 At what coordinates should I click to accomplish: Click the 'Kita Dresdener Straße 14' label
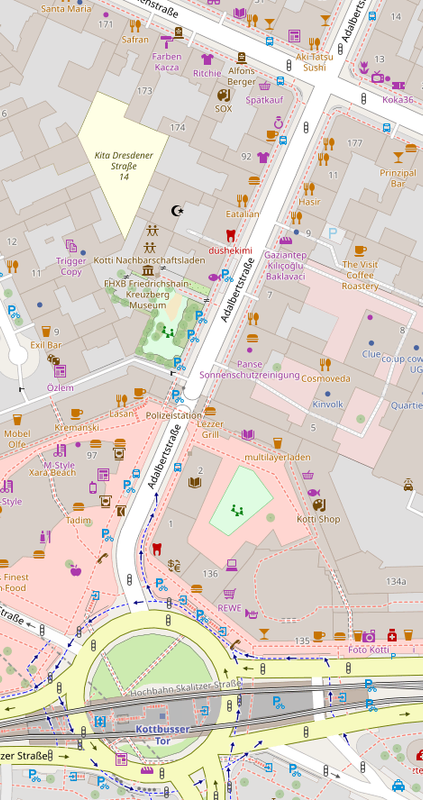click(124, 166)
